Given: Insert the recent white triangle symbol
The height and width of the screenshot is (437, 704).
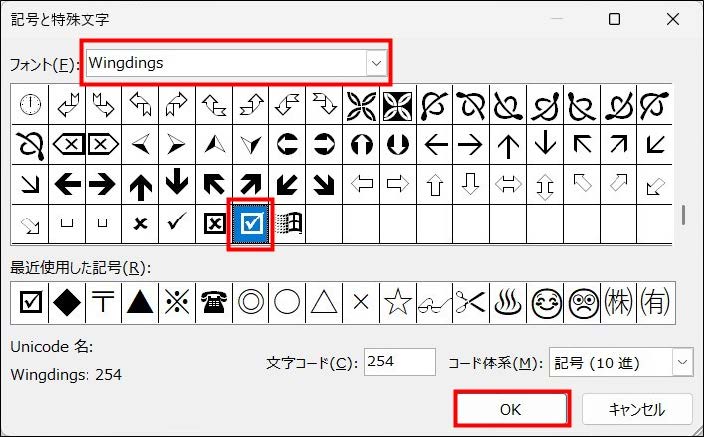Looking at the screenshot, I should pyautogui.click(x=325, y=303).
